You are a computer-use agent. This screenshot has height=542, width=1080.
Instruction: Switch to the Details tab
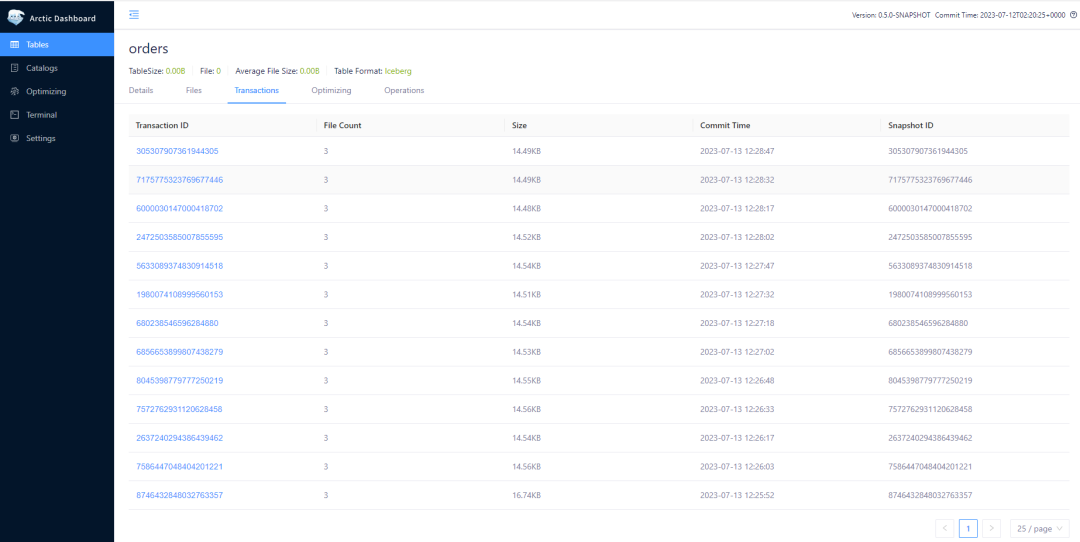coord(141,90)
